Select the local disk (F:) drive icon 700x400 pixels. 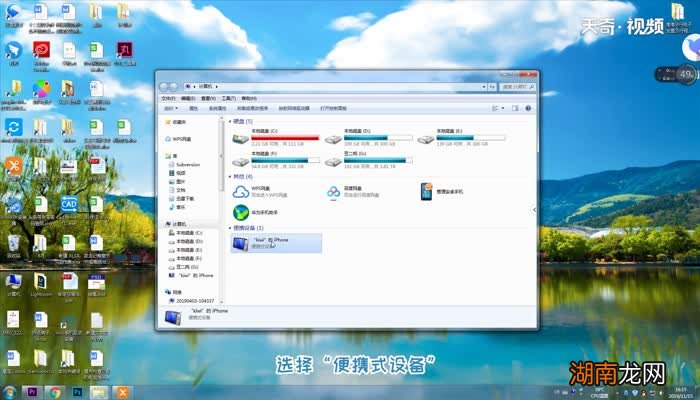coord(241,161)
